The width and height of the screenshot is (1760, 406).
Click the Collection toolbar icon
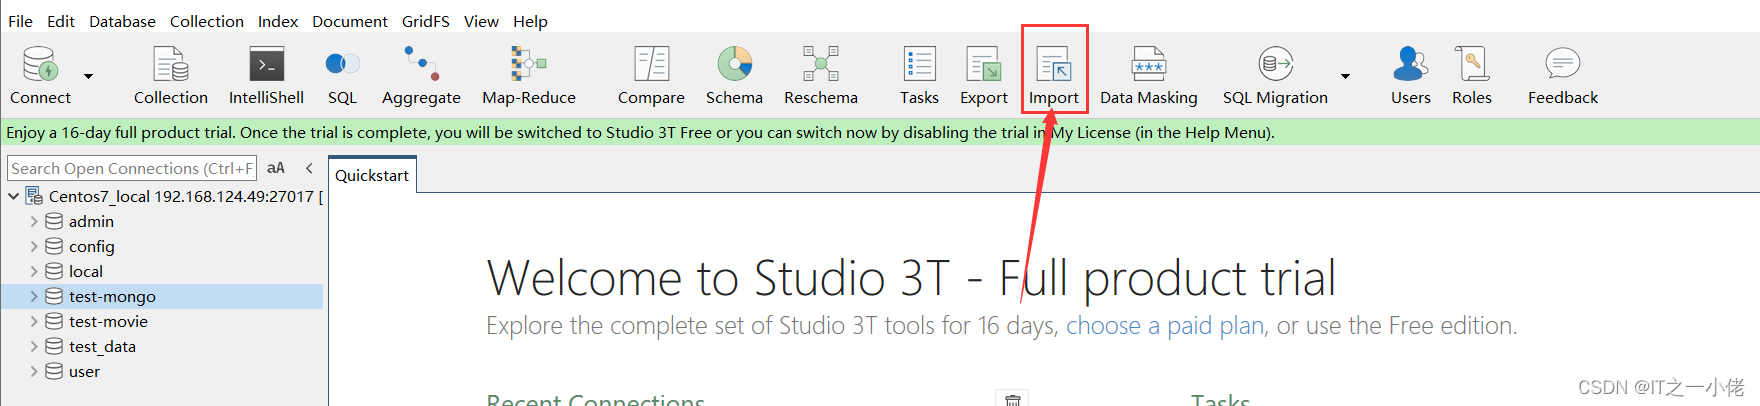click(171, 75)
